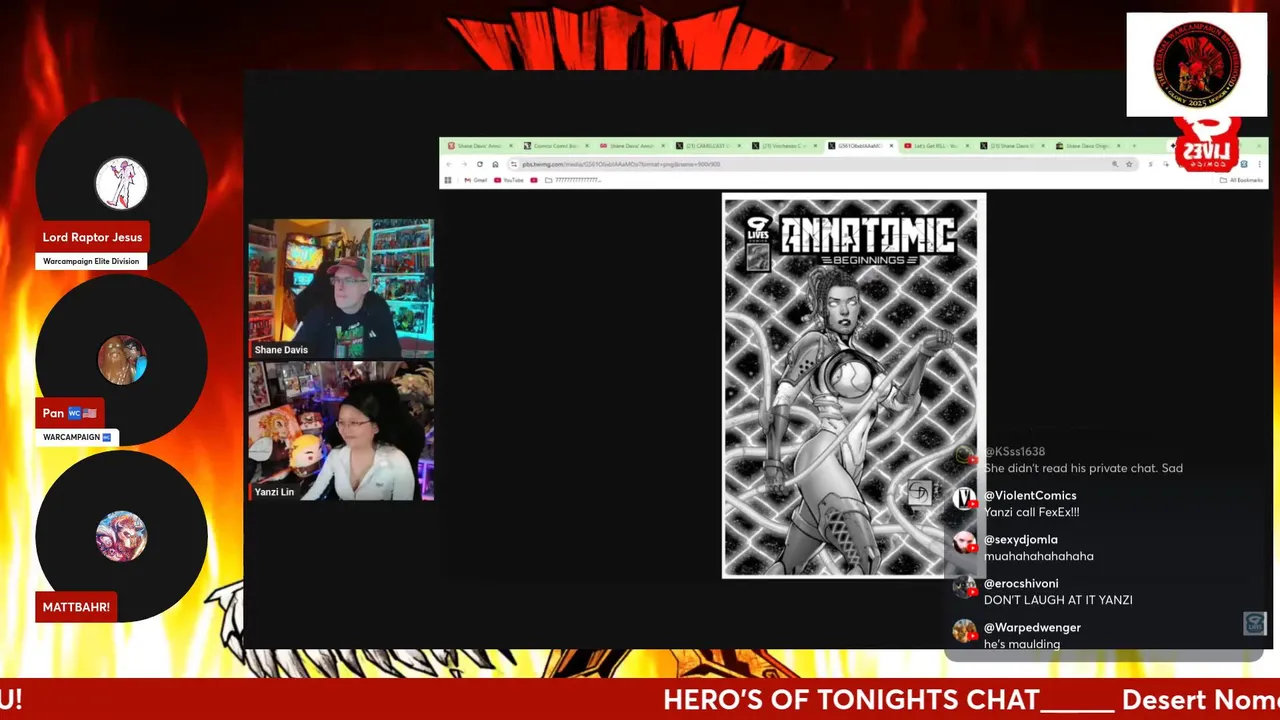Click @ViolentComics chat avatar
Screen dimensions: 1280x720
pos(964,498)
